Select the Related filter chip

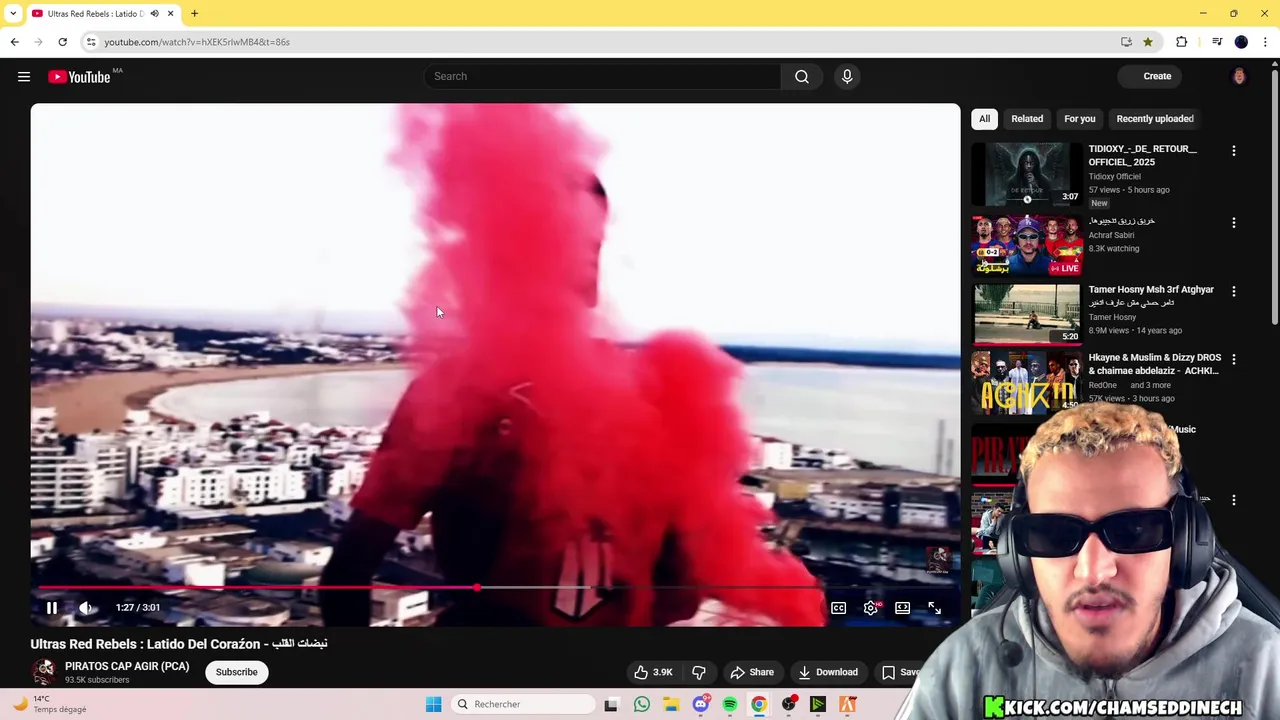[x=1027, y=119]
